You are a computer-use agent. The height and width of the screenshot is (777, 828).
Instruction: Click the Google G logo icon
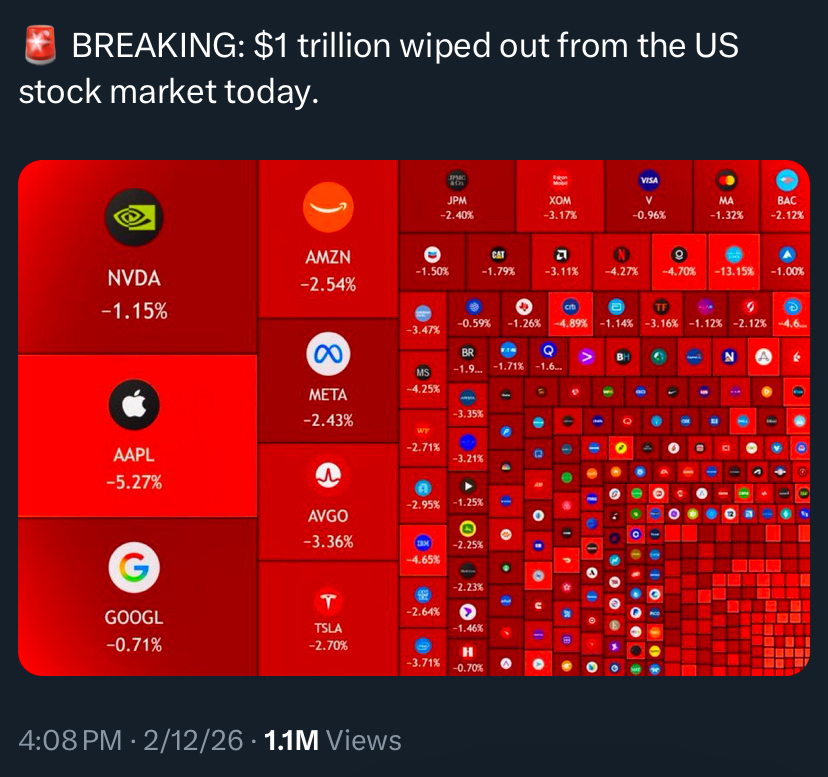tap(133, 568)
